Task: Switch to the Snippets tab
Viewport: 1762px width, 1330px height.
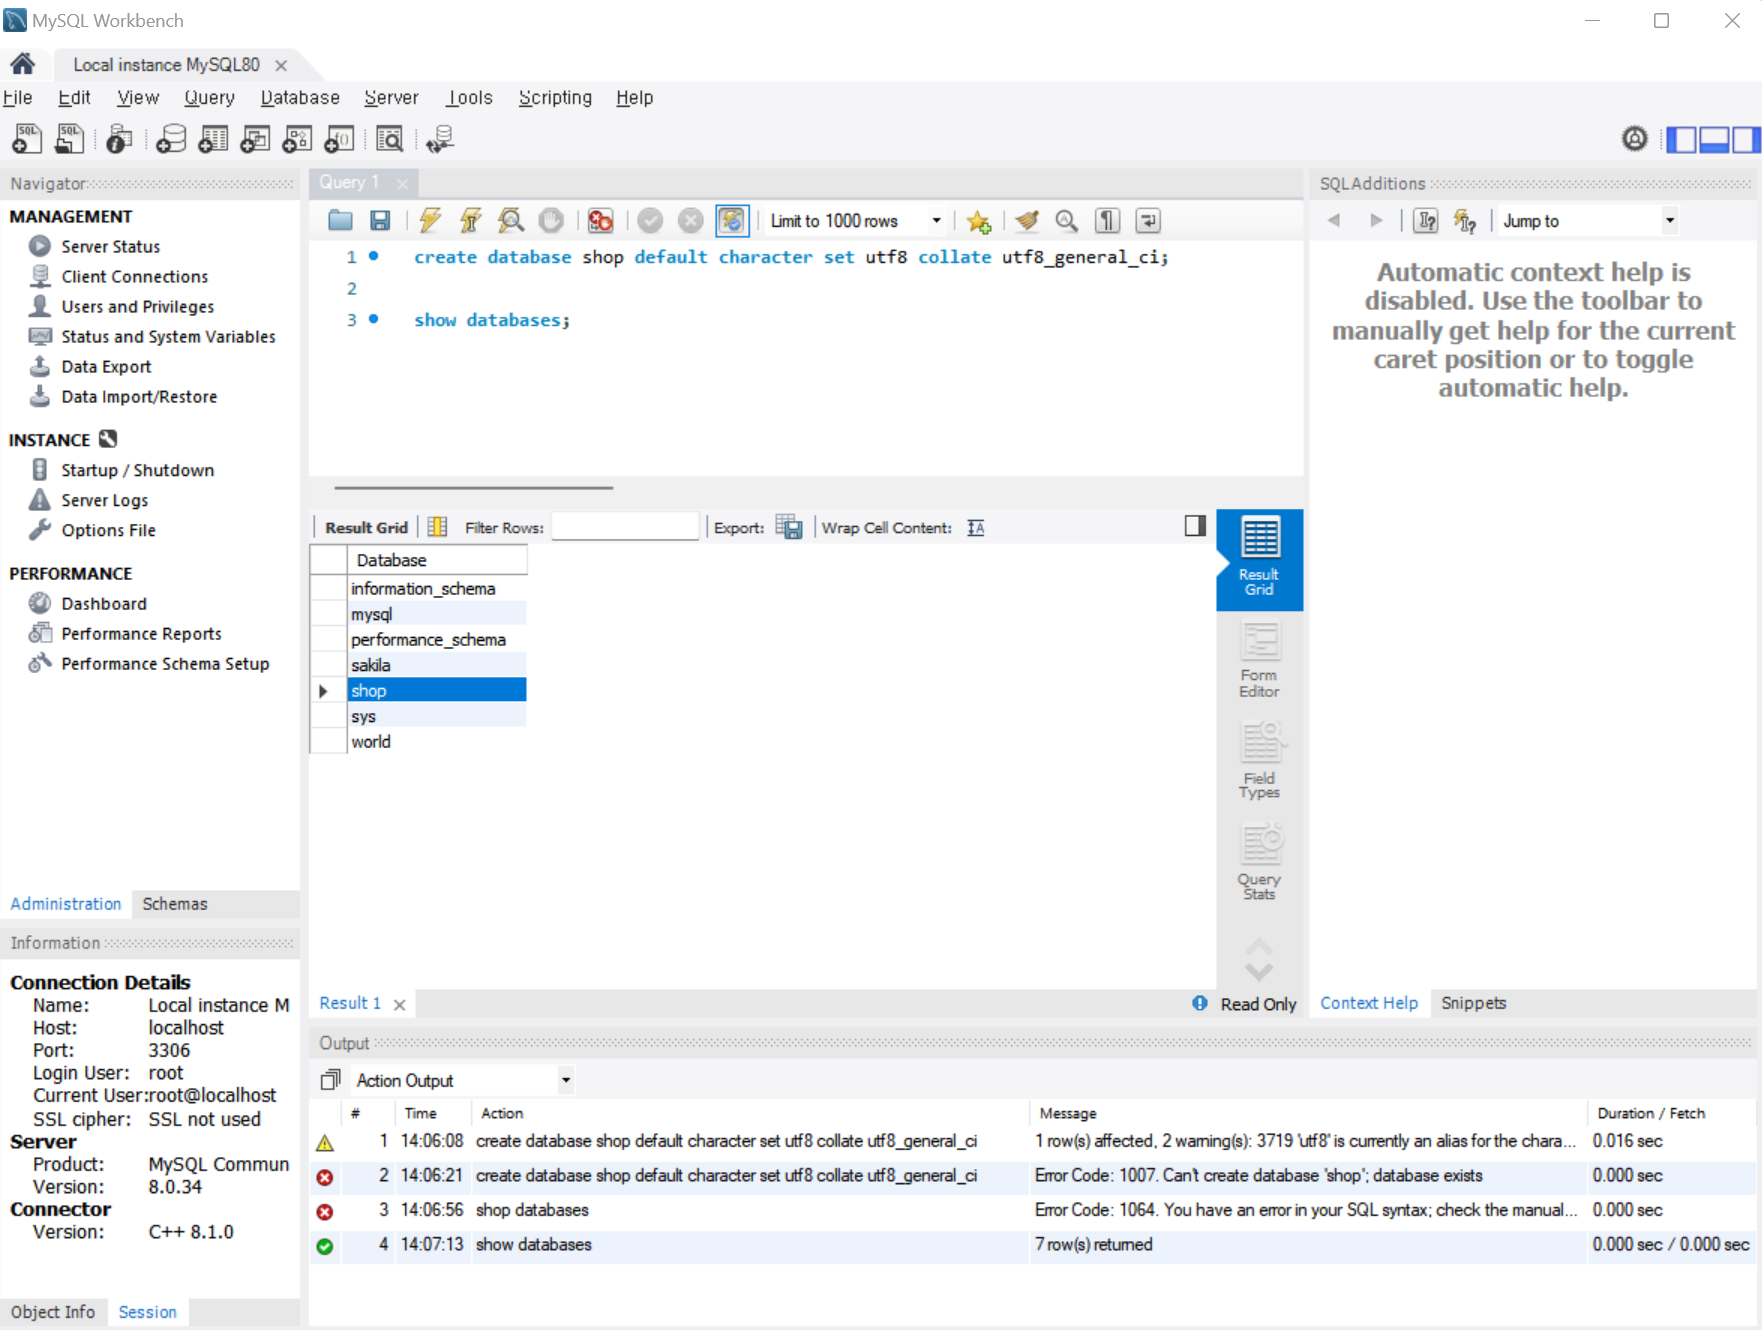Action: pos(1473,1003)
